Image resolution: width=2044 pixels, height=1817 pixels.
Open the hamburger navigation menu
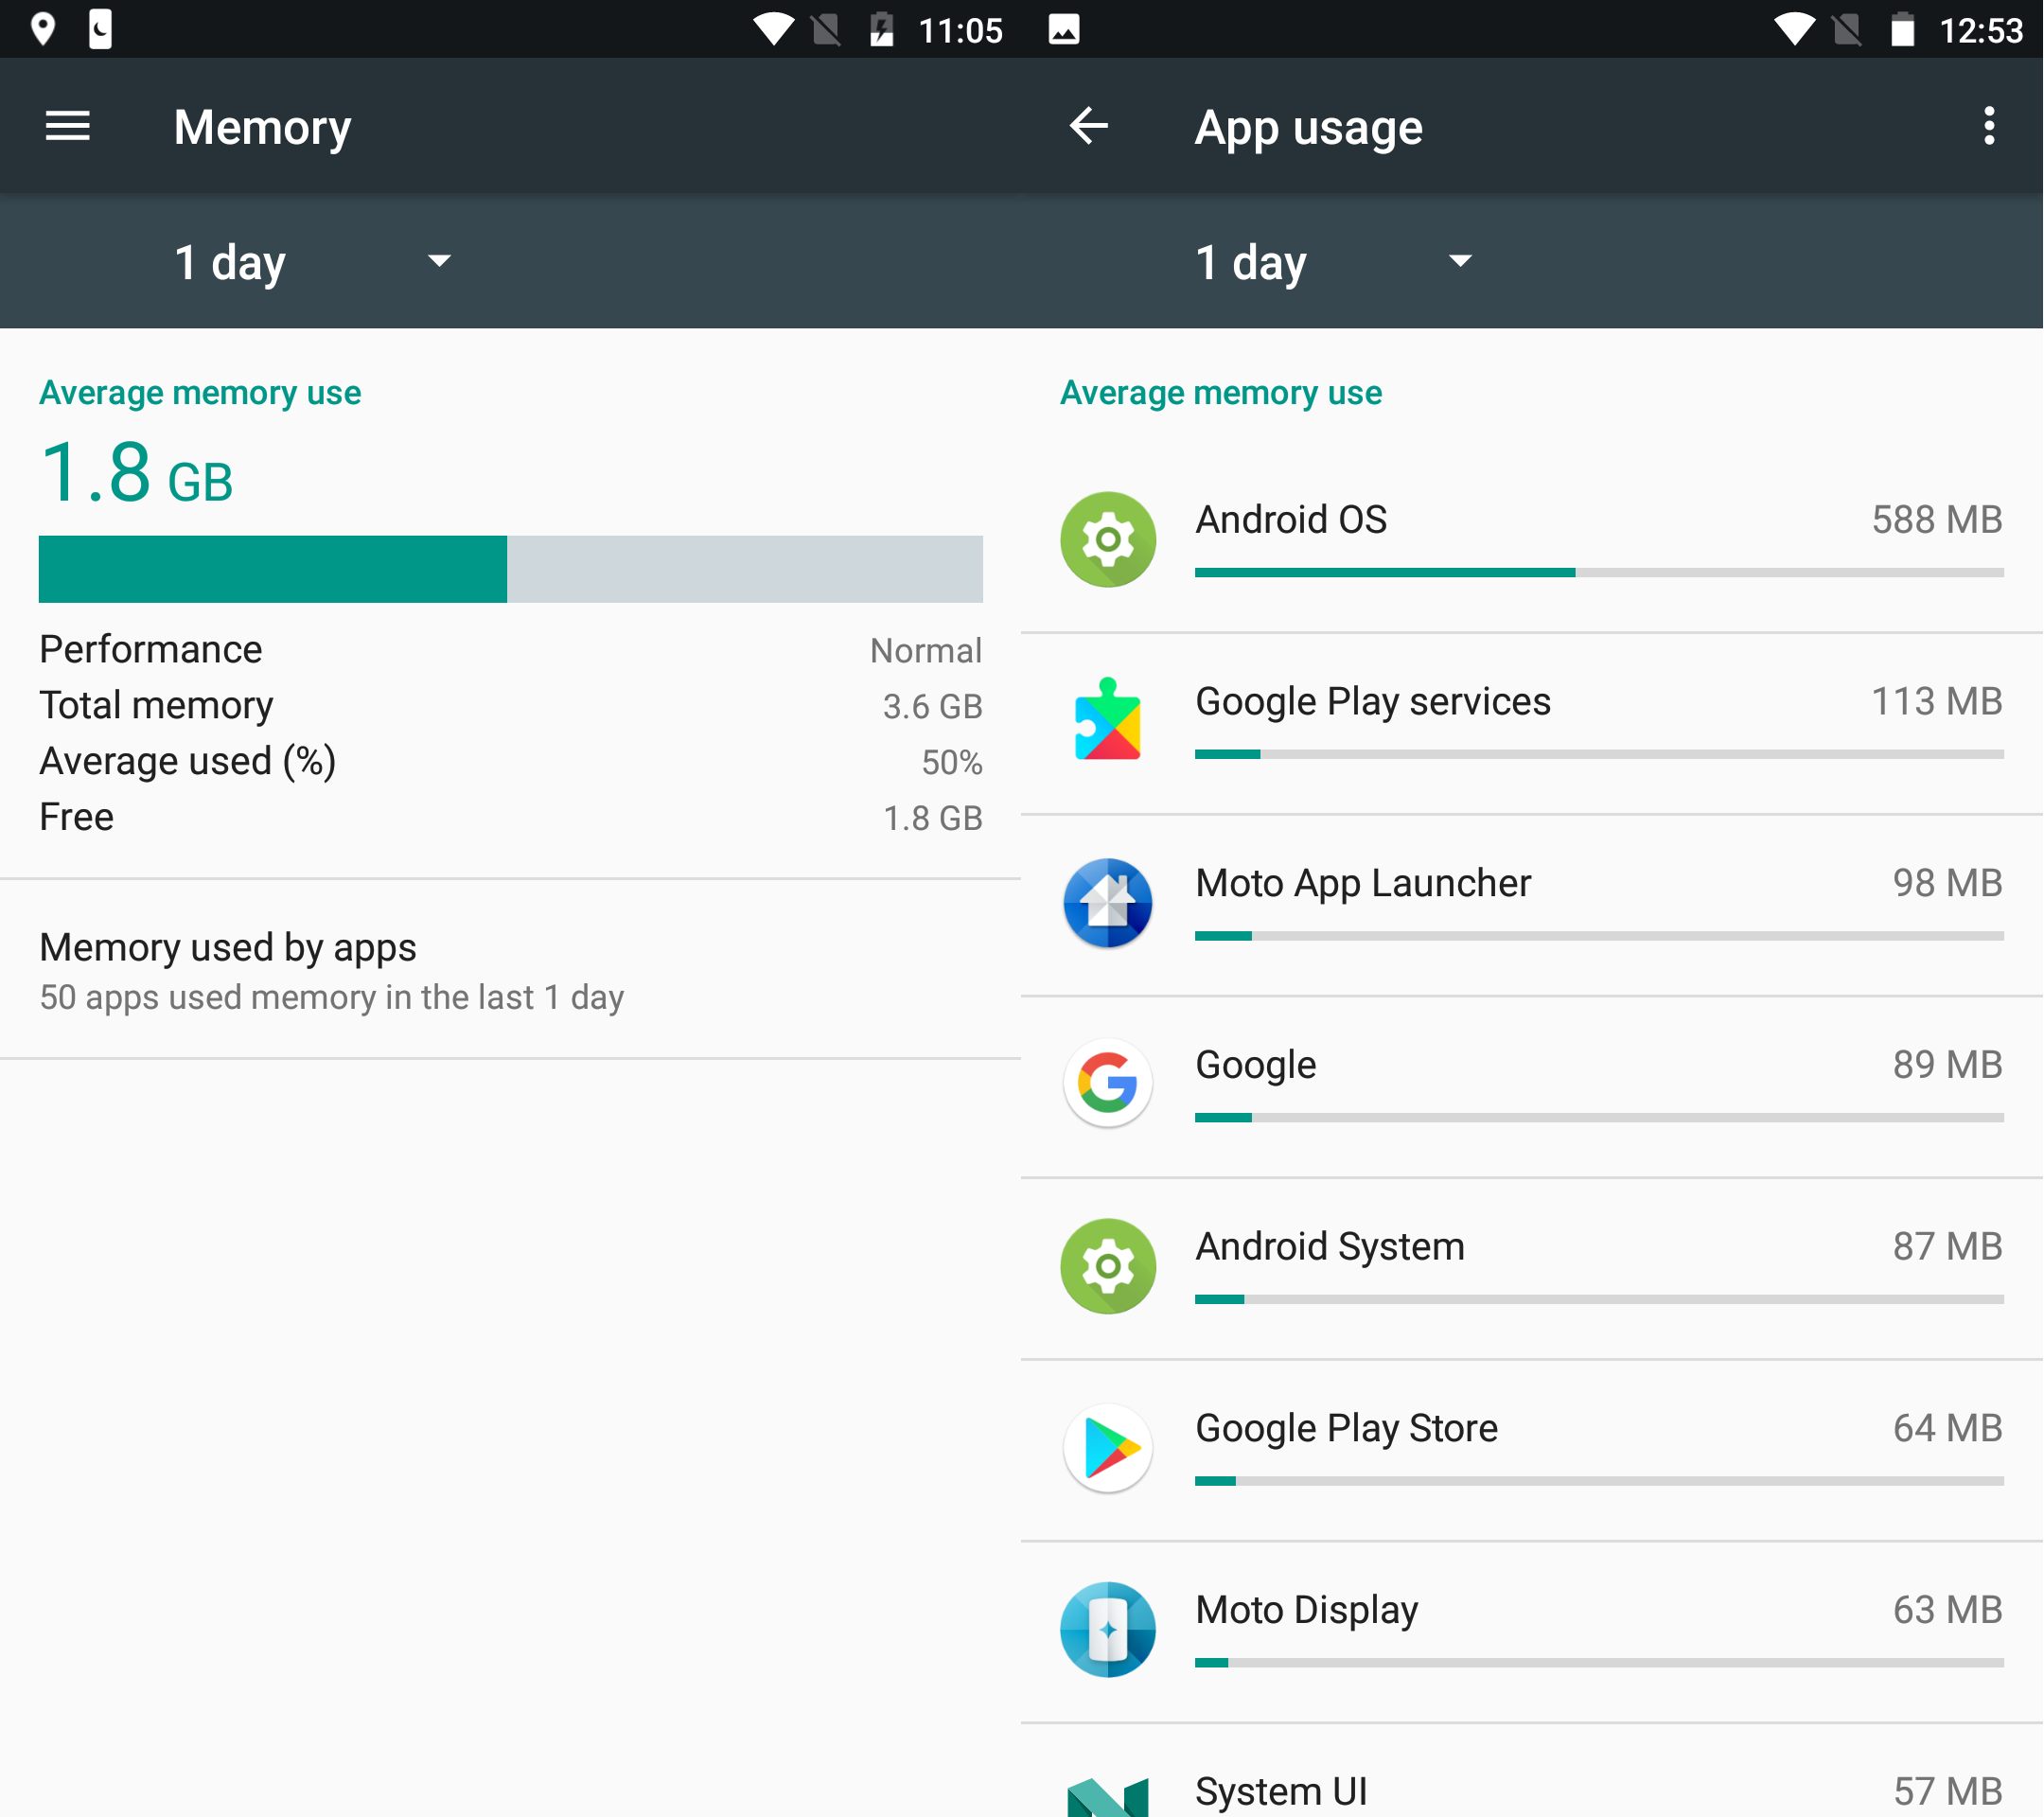(x=67, y=127)
